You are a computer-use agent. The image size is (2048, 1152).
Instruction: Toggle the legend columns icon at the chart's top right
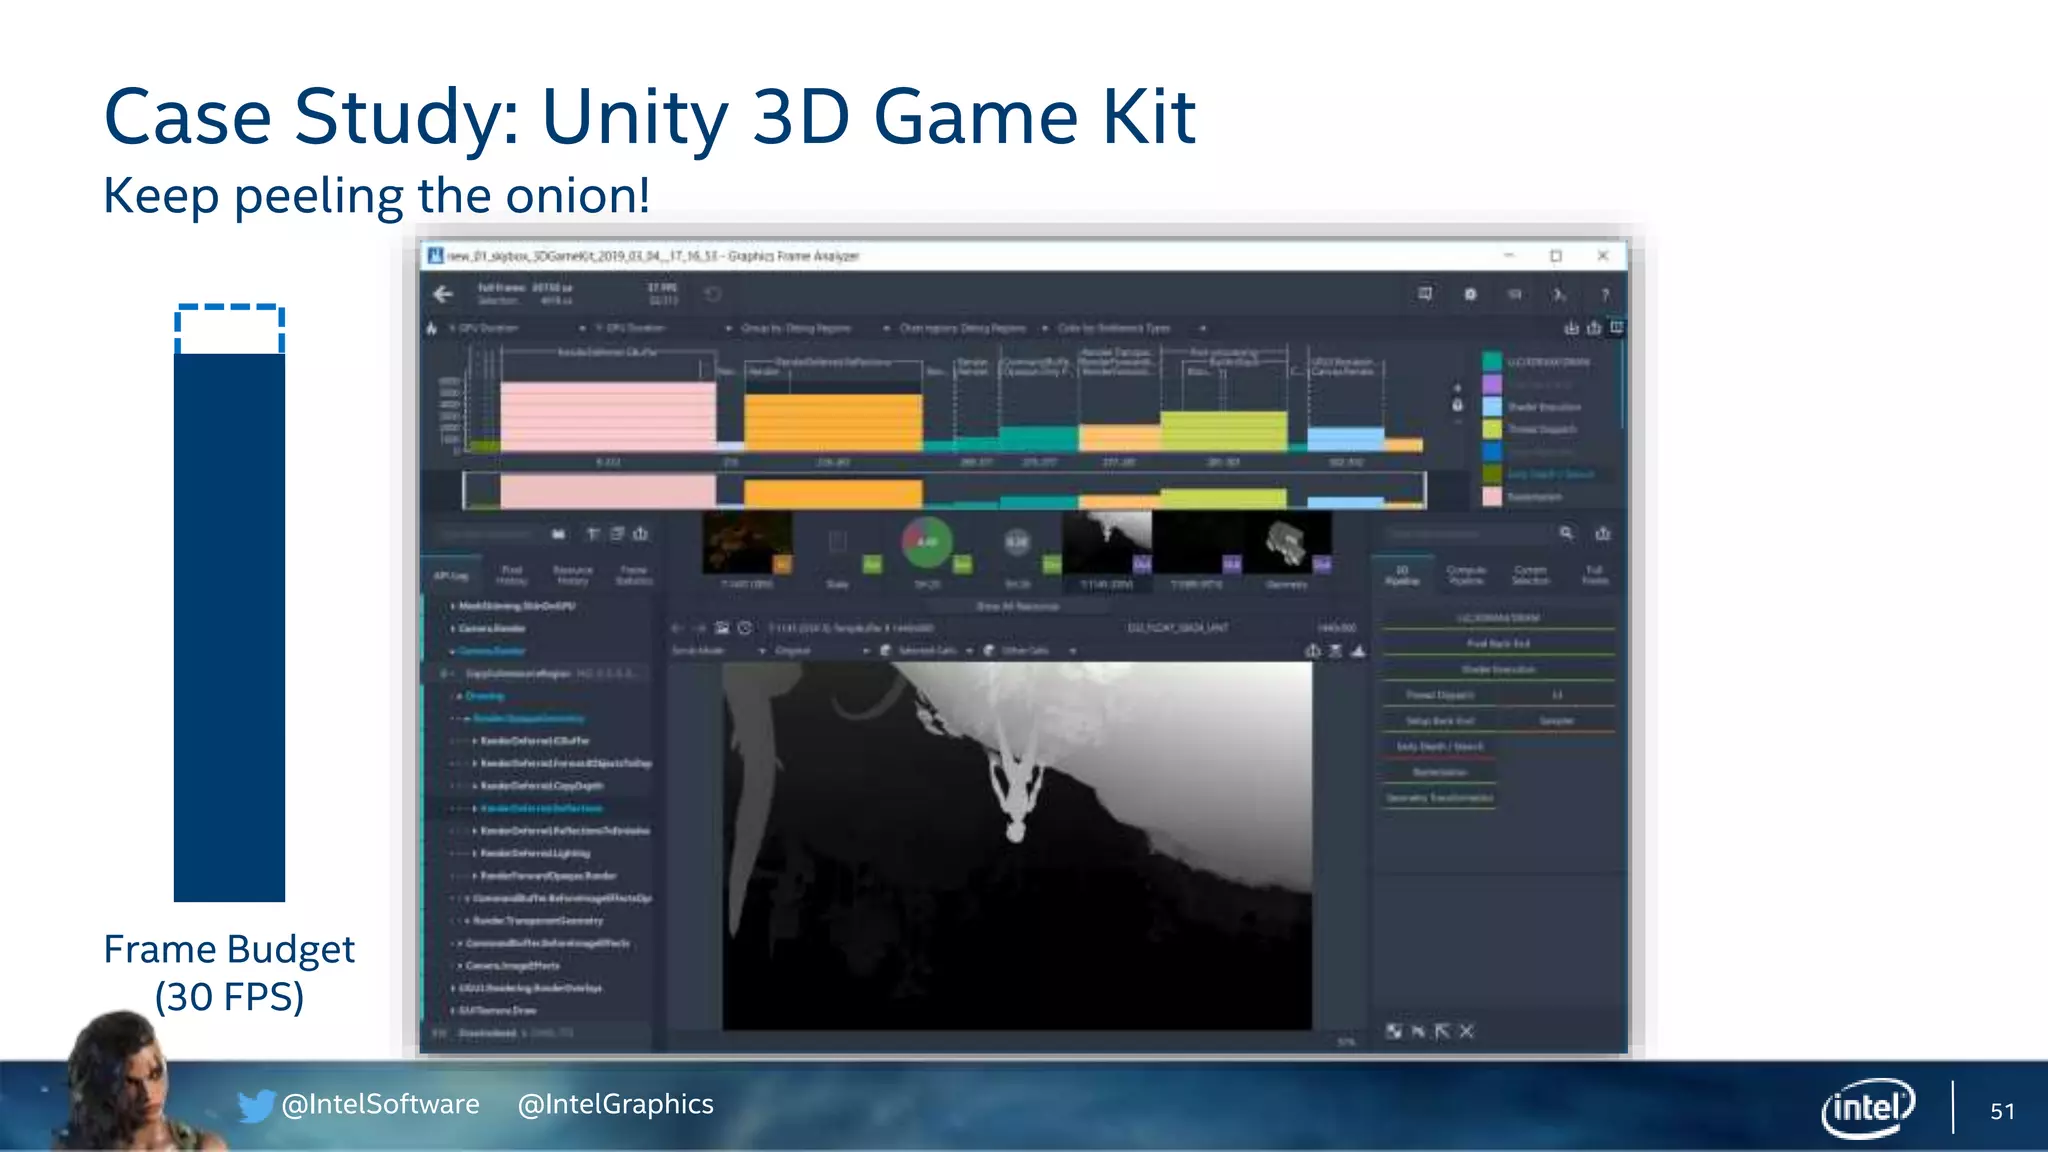click(1617, 327)
